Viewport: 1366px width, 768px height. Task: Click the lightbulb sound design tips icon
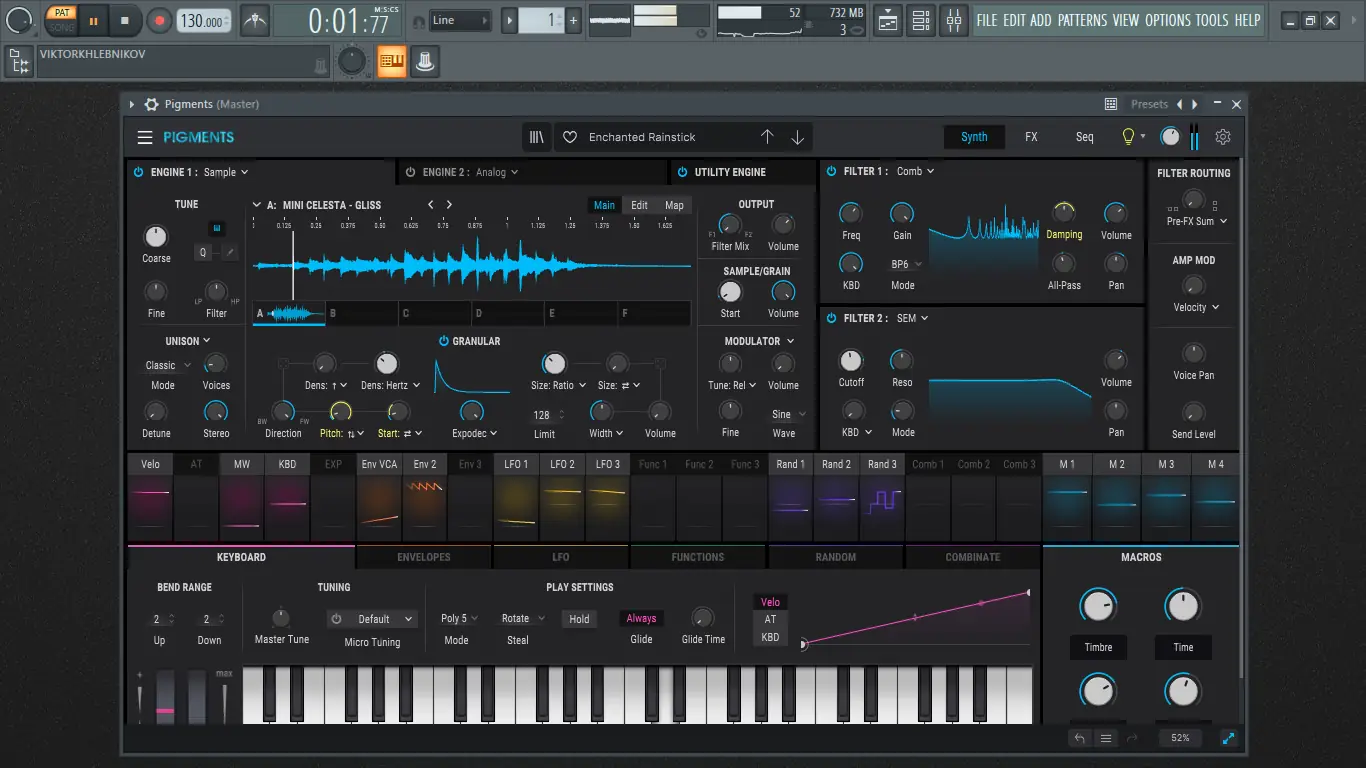click(1128, 137)
